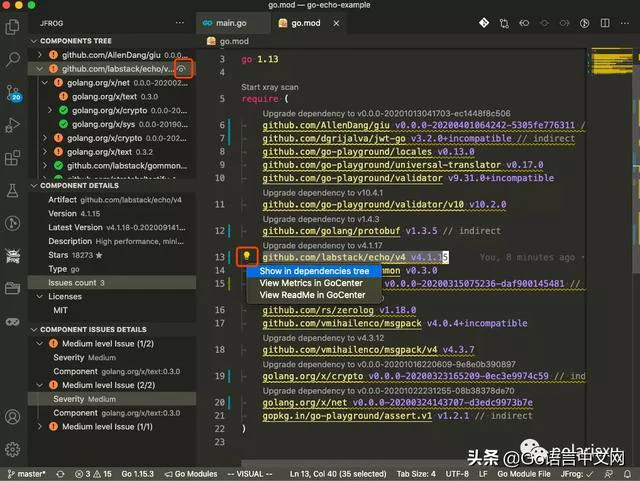Click Ln 13, Col 40 cursor position
This screenshot has height=481, width=640.
pos(338,474)
